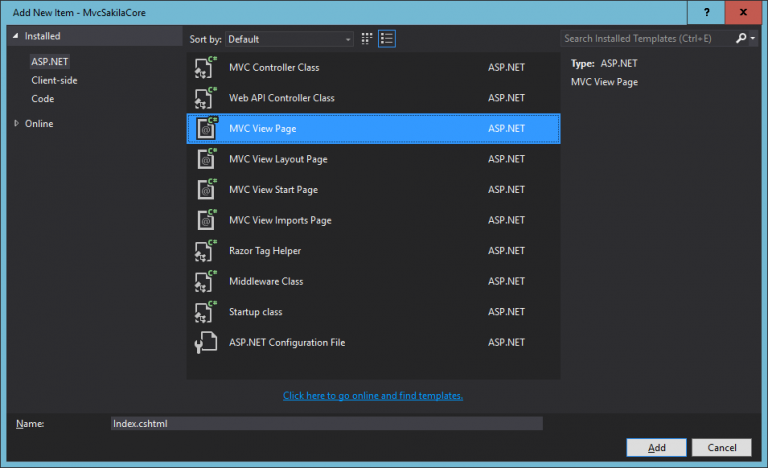Viewport: 768px width, 468px height.
Task: Select the Middleware Class template icon
Action: pos(205,282)
